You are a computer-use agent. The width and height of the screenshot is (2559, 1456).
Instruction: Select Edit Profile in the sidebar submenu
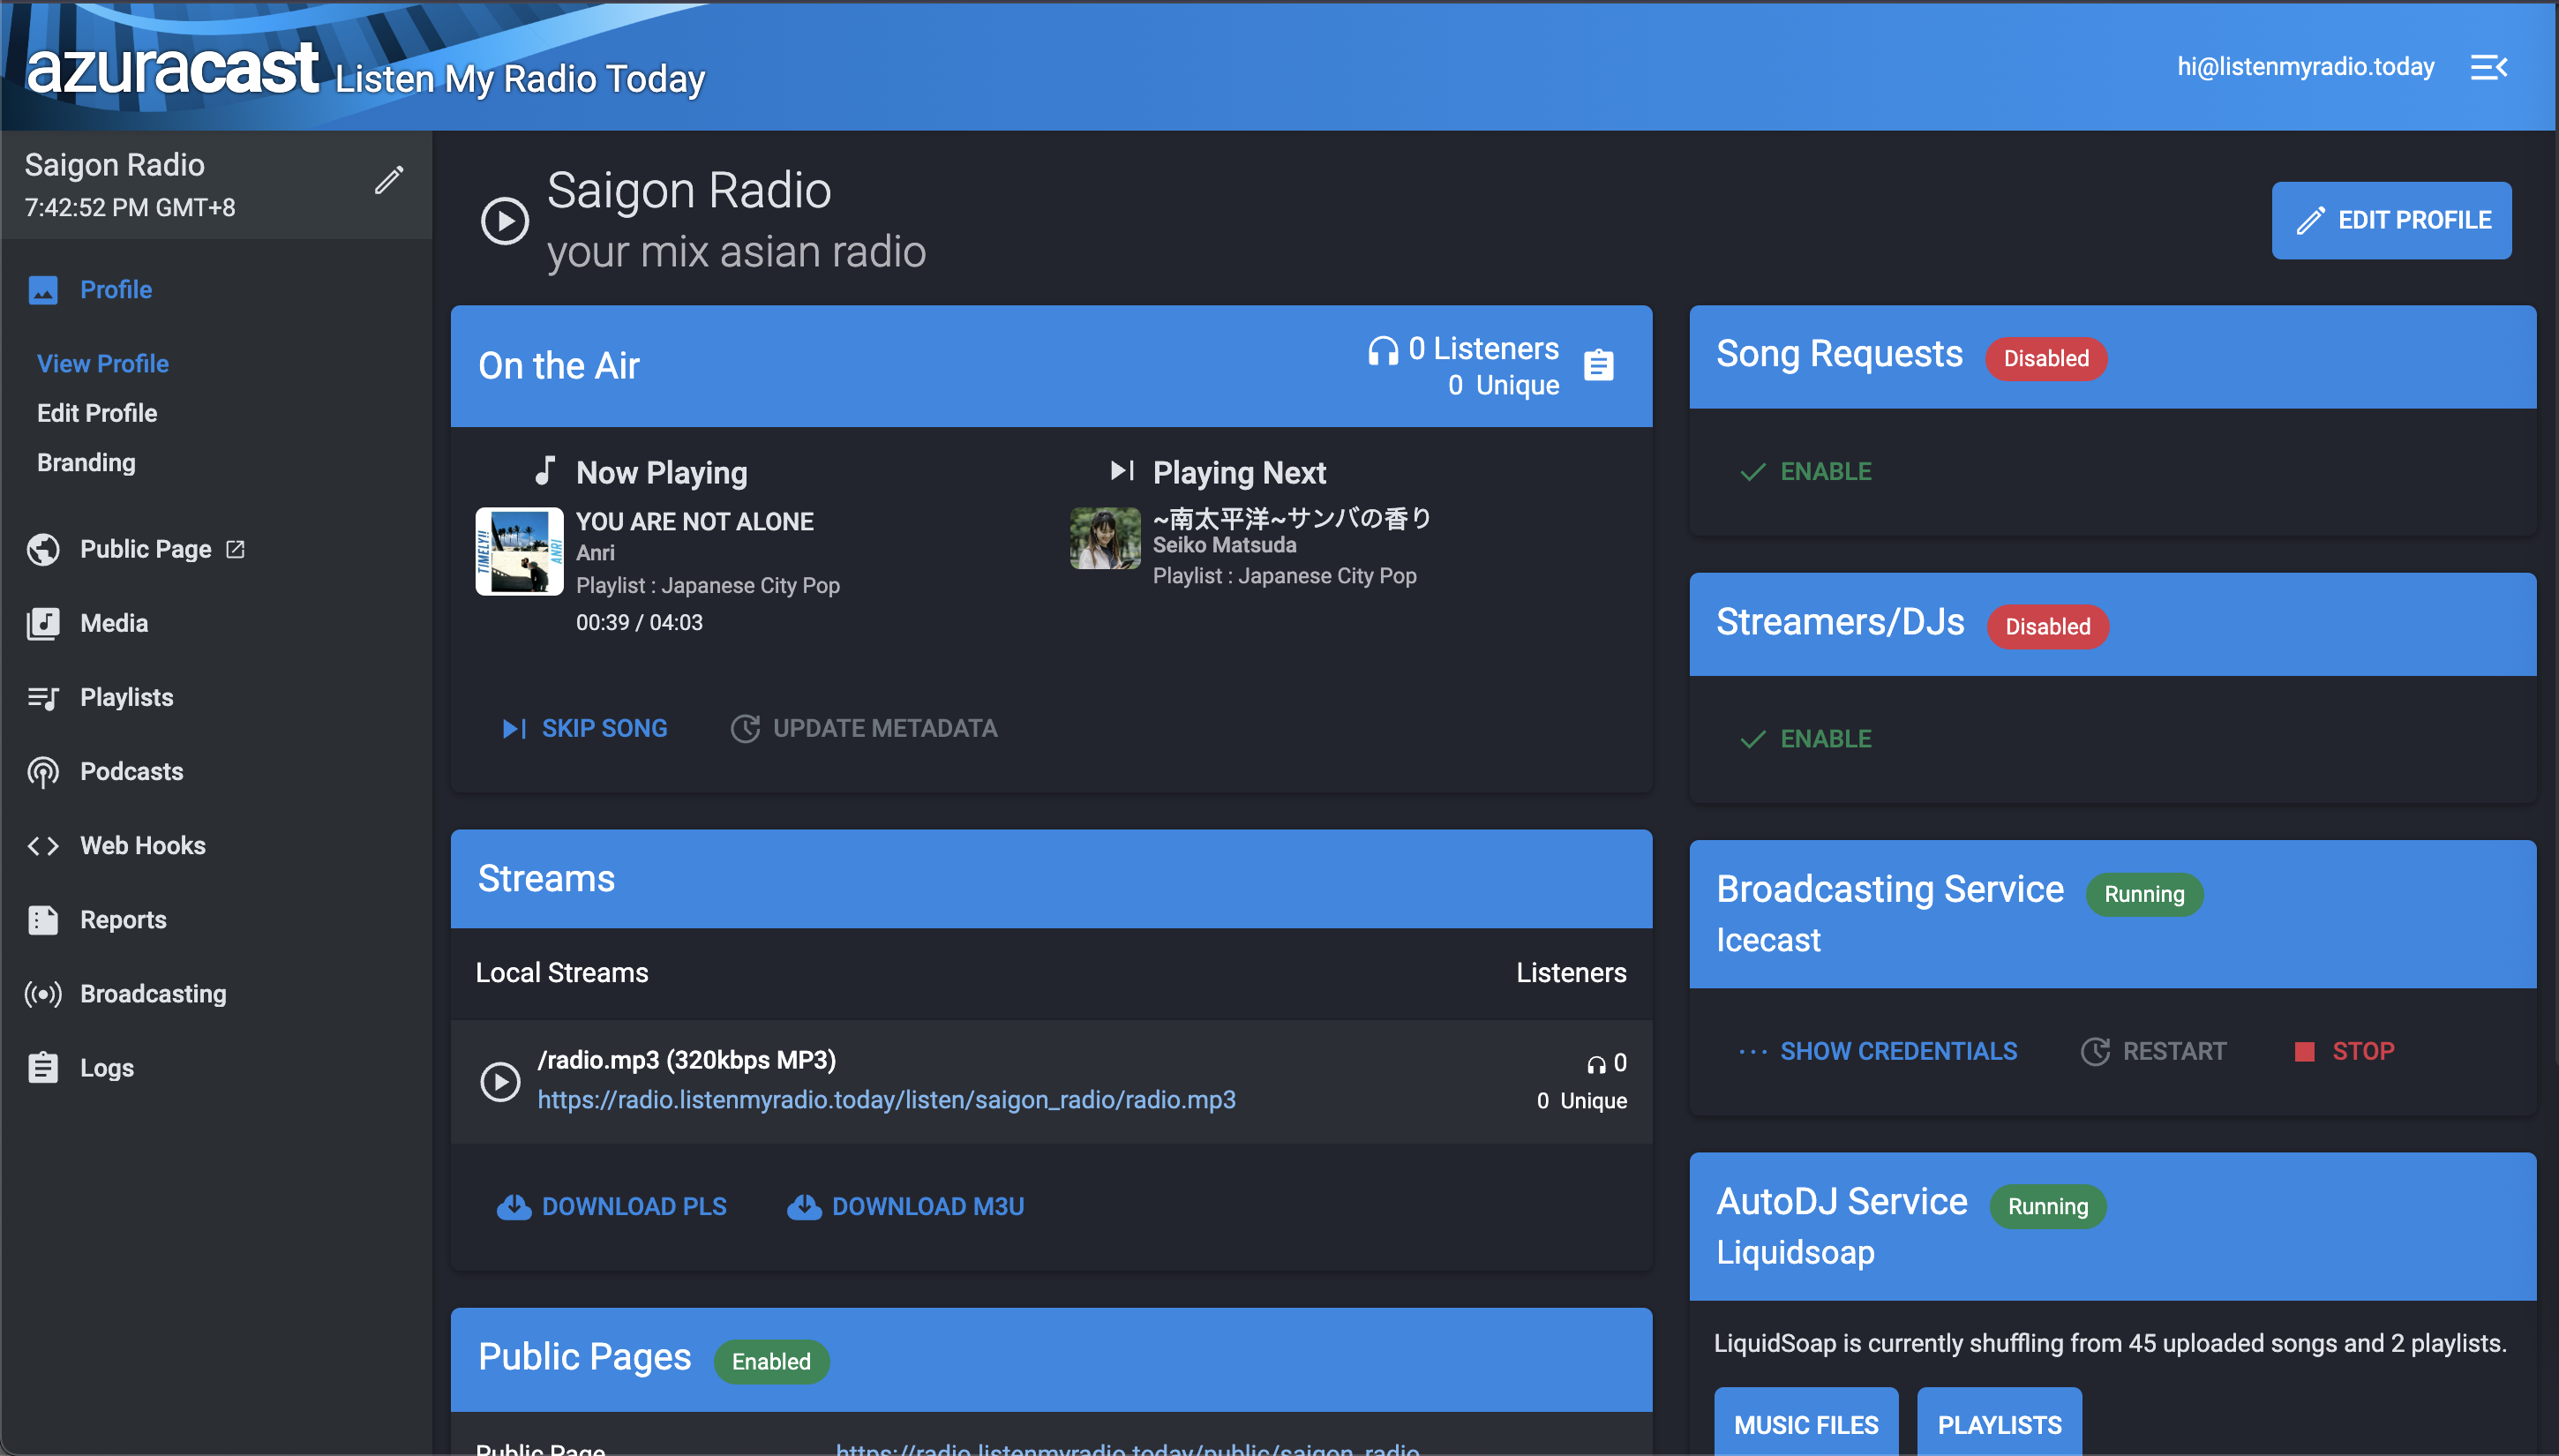97,413
